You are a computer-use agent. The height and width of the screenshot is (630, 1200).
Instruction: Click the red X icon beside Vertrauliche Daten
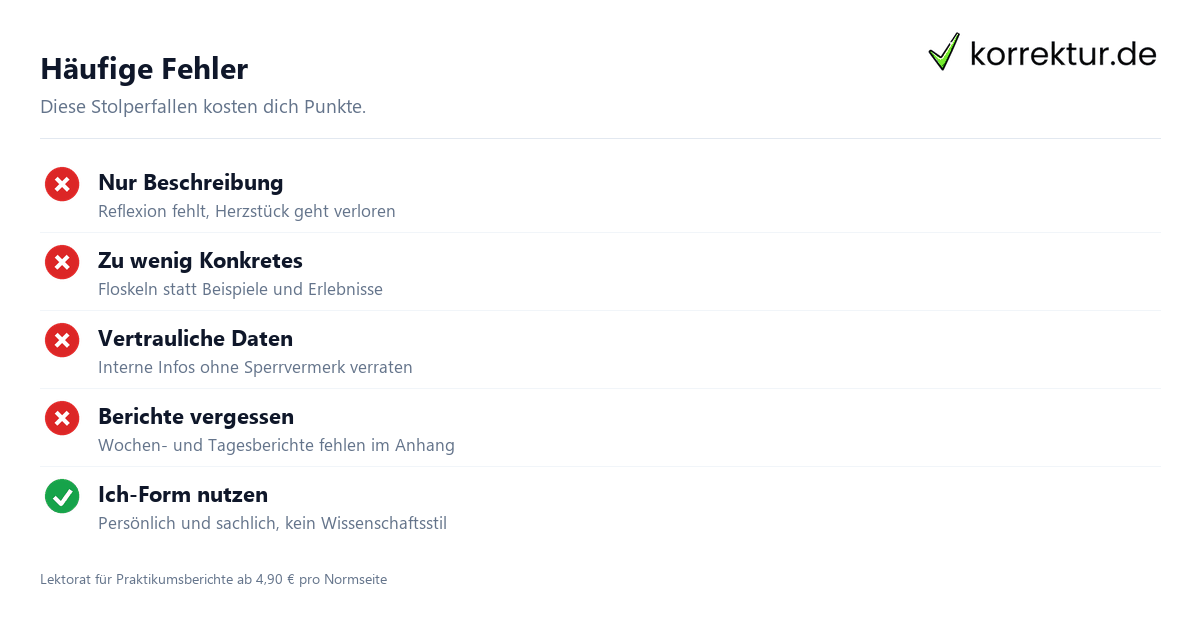tap(62, 340)
